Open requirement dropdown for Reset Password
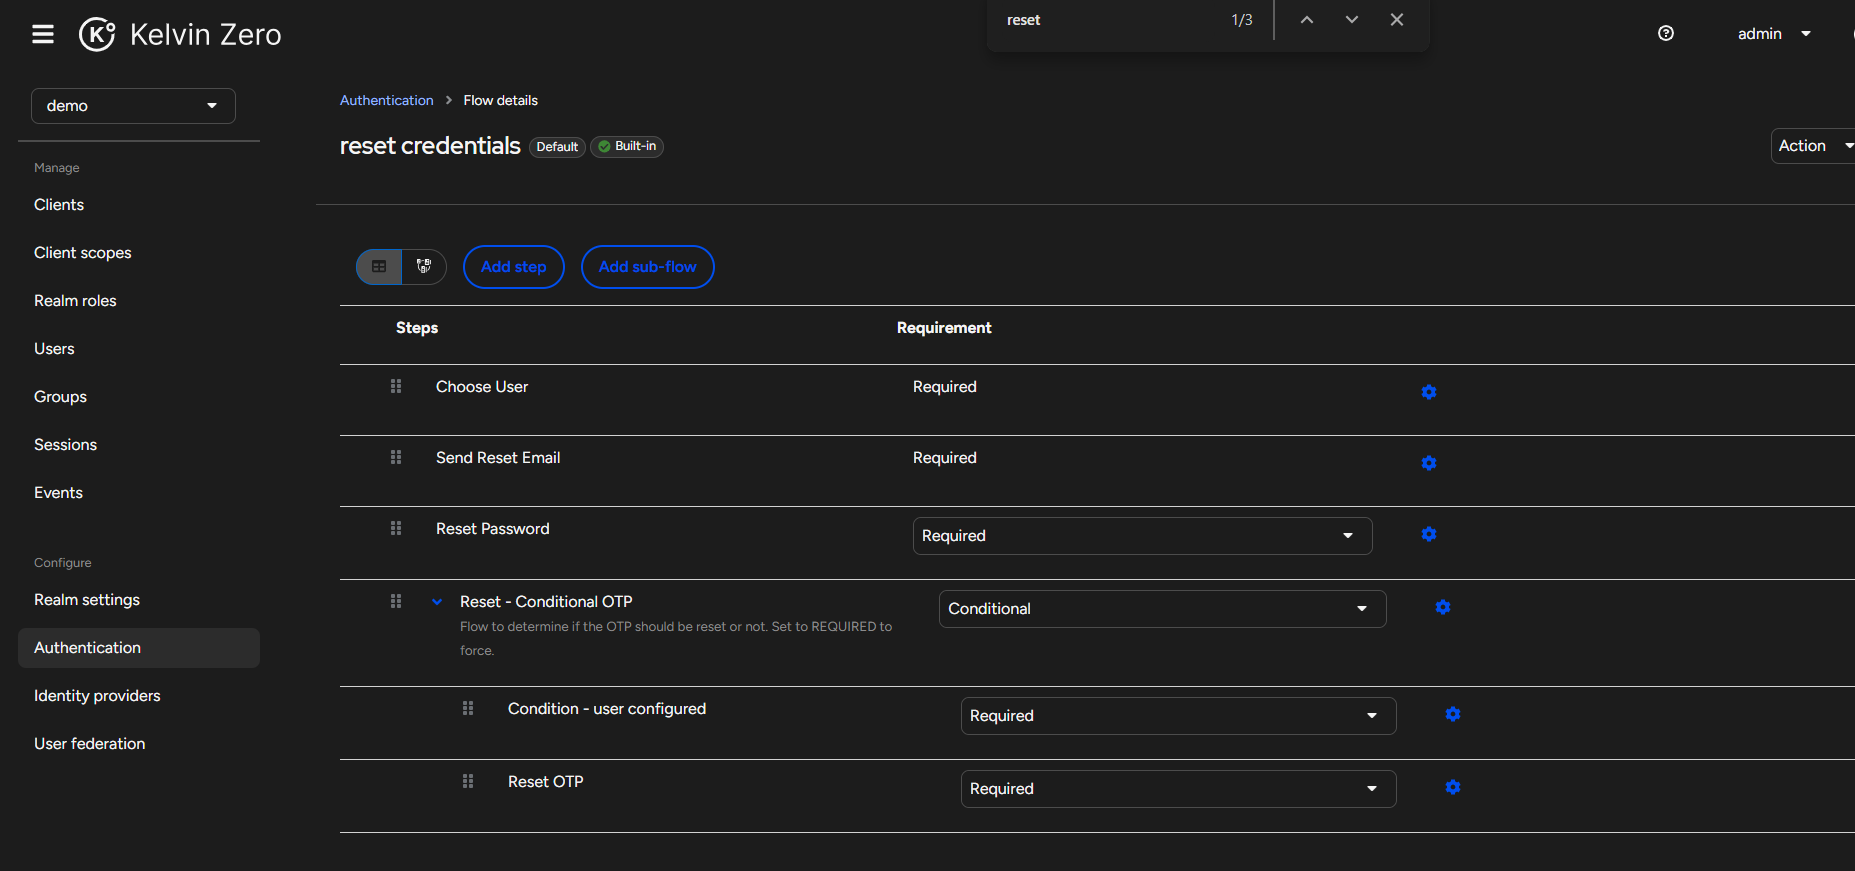Screen dimensions: 1855x871 pos(1142,536)
